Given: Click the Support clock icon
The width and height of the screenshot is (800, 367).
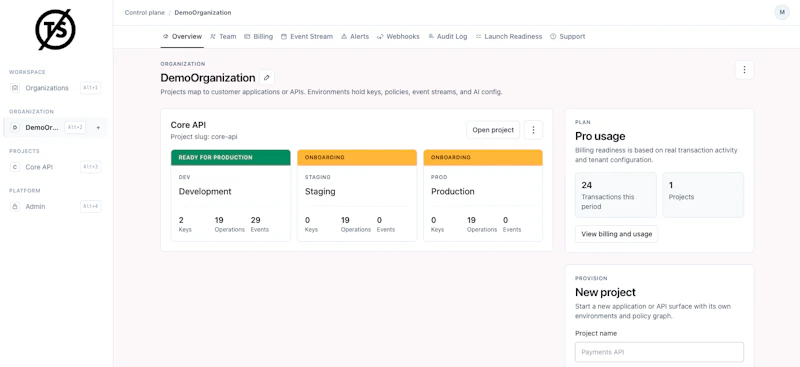Looking at the screenshot, I should pyautogui.click(x=553, y=37).
